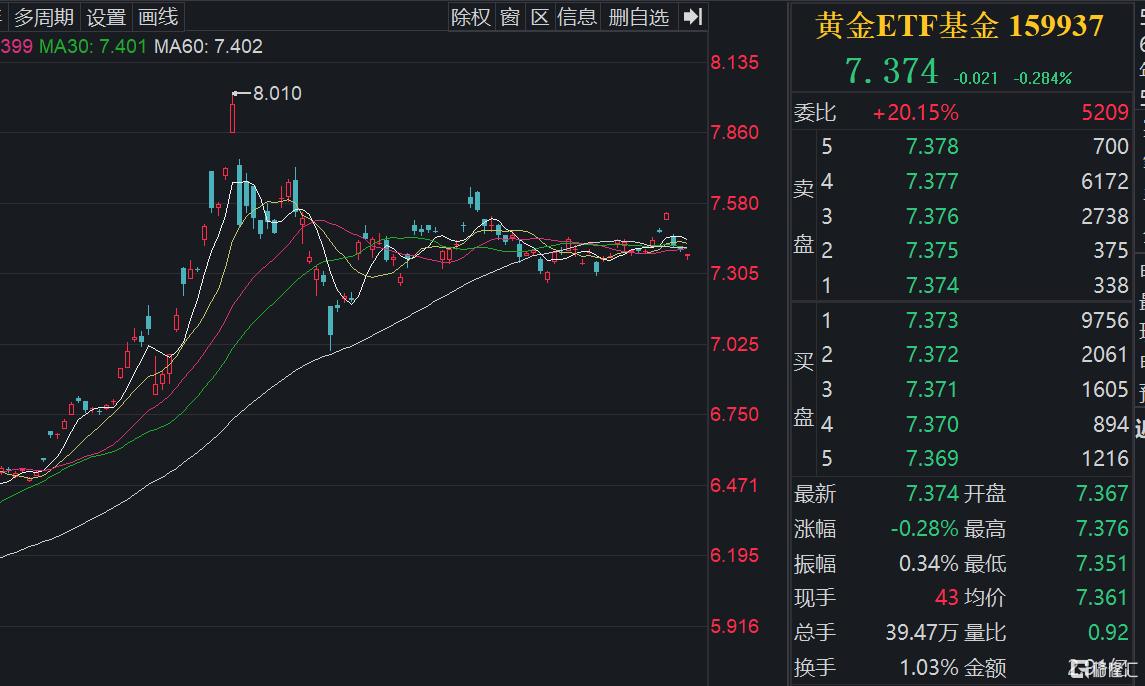Image resolution: width=1145 pixels, height=686 pixels.
Task: Select buy level 4 price 7.370
Action: (x=932, y=424)
